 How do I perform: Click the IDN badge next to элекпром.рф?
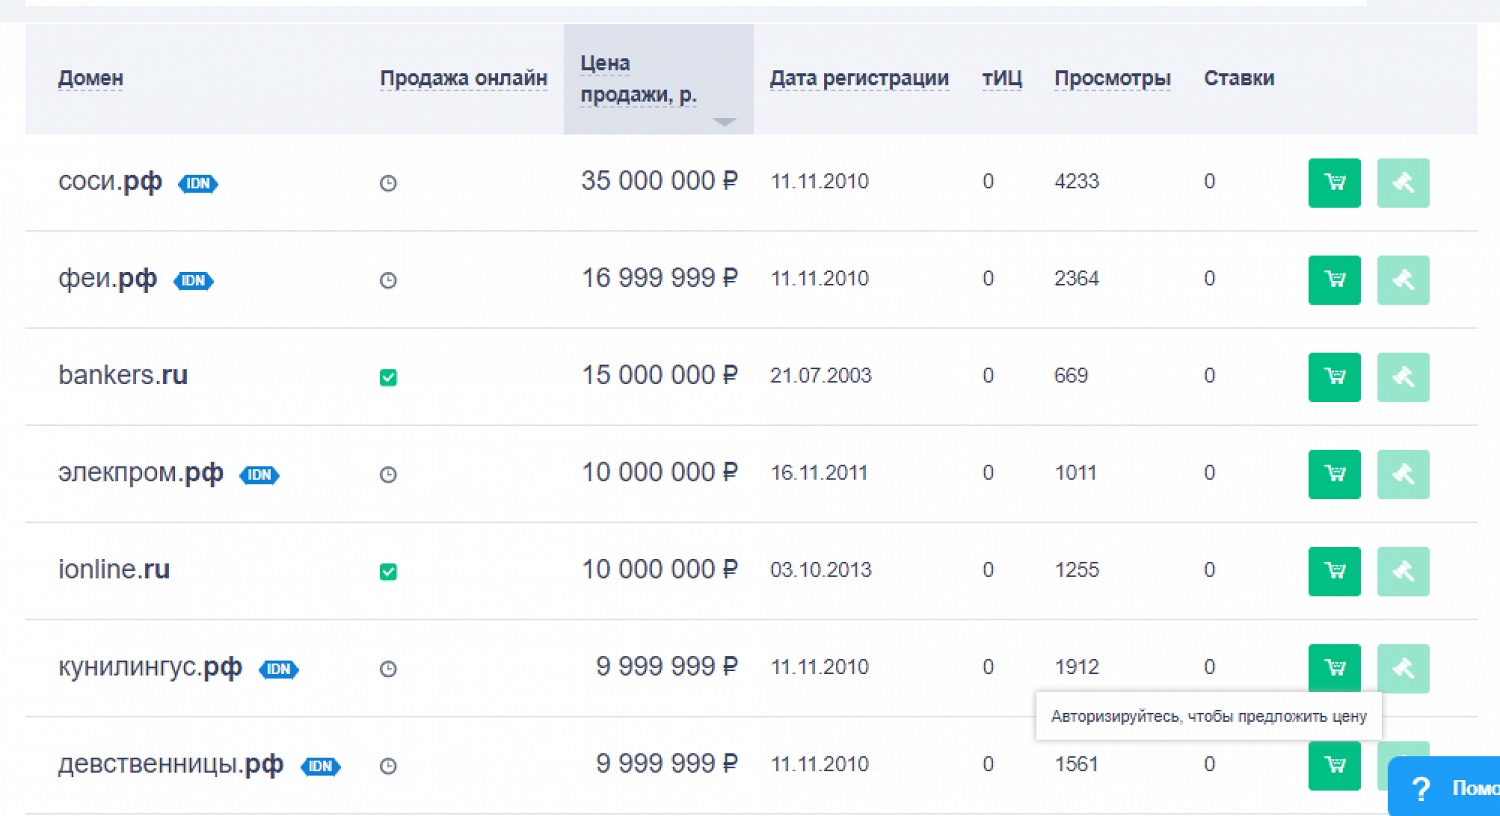(x=260, y=475)
